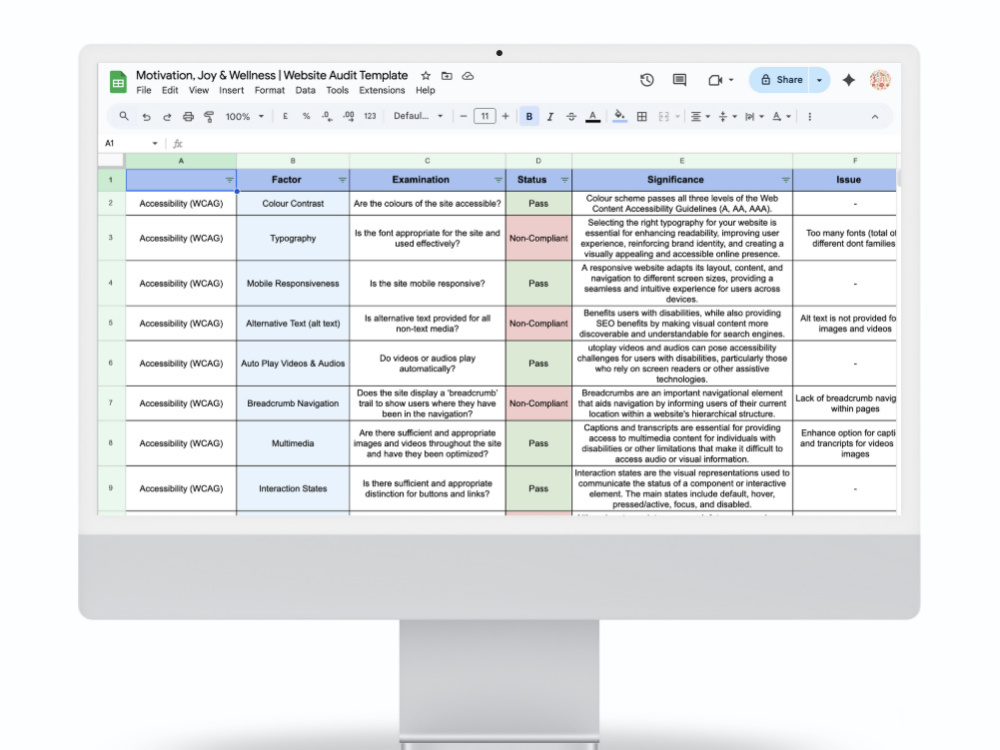This screenshot has height=750, width=1000.
Task: Open text rotation dropdown
Action: click(x=781, y=117)
